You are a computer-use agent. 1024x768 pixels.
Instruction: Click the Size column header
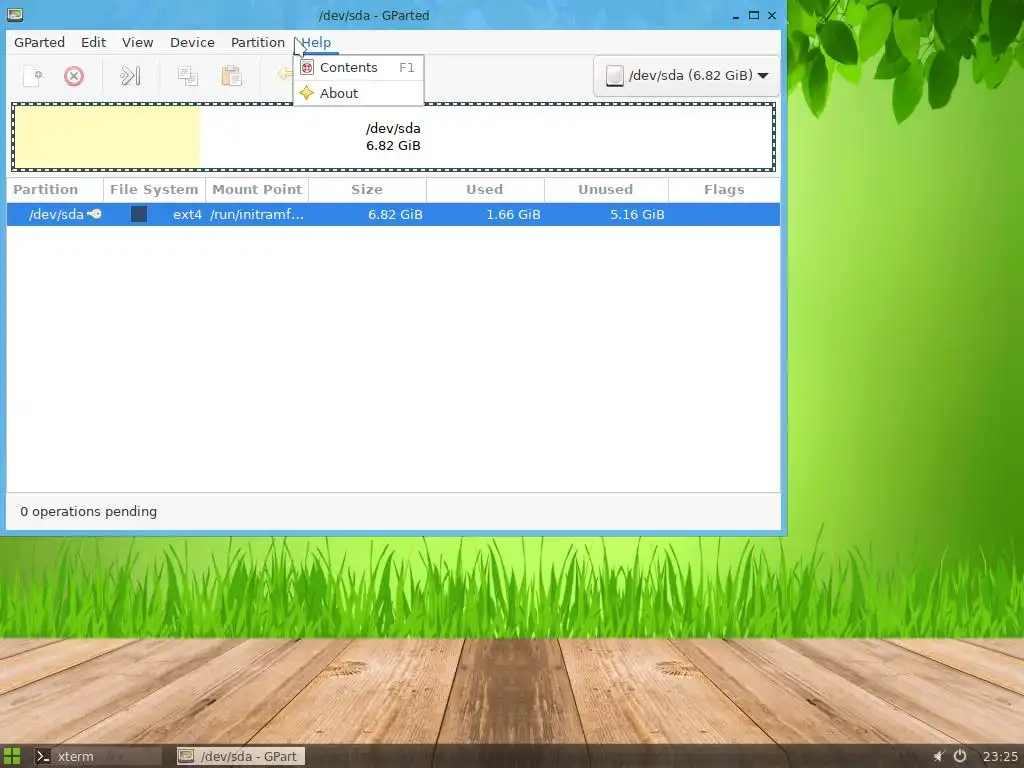(x=367, y=190)
